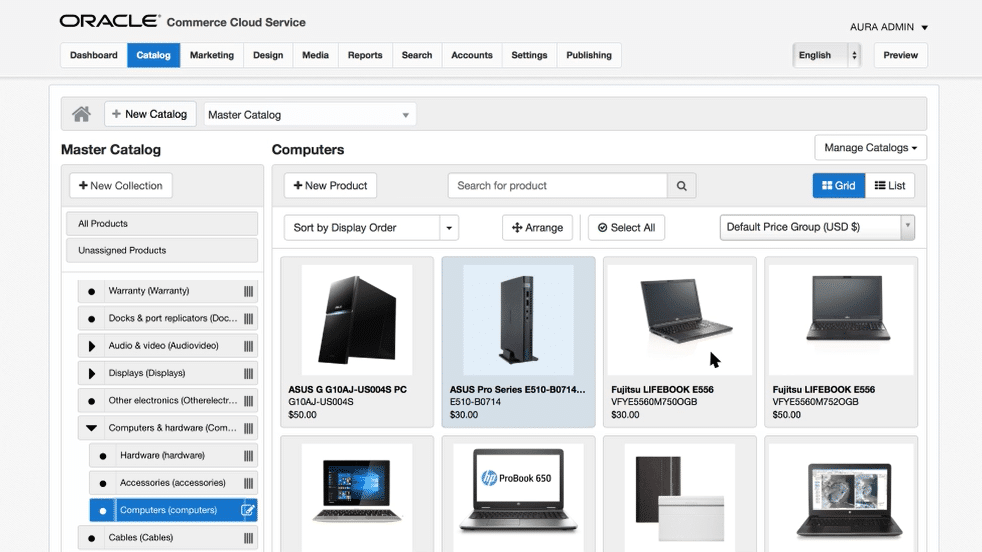
Task: Open the Manage Catalogs dropdown
Action: click(x=871, y=148)
